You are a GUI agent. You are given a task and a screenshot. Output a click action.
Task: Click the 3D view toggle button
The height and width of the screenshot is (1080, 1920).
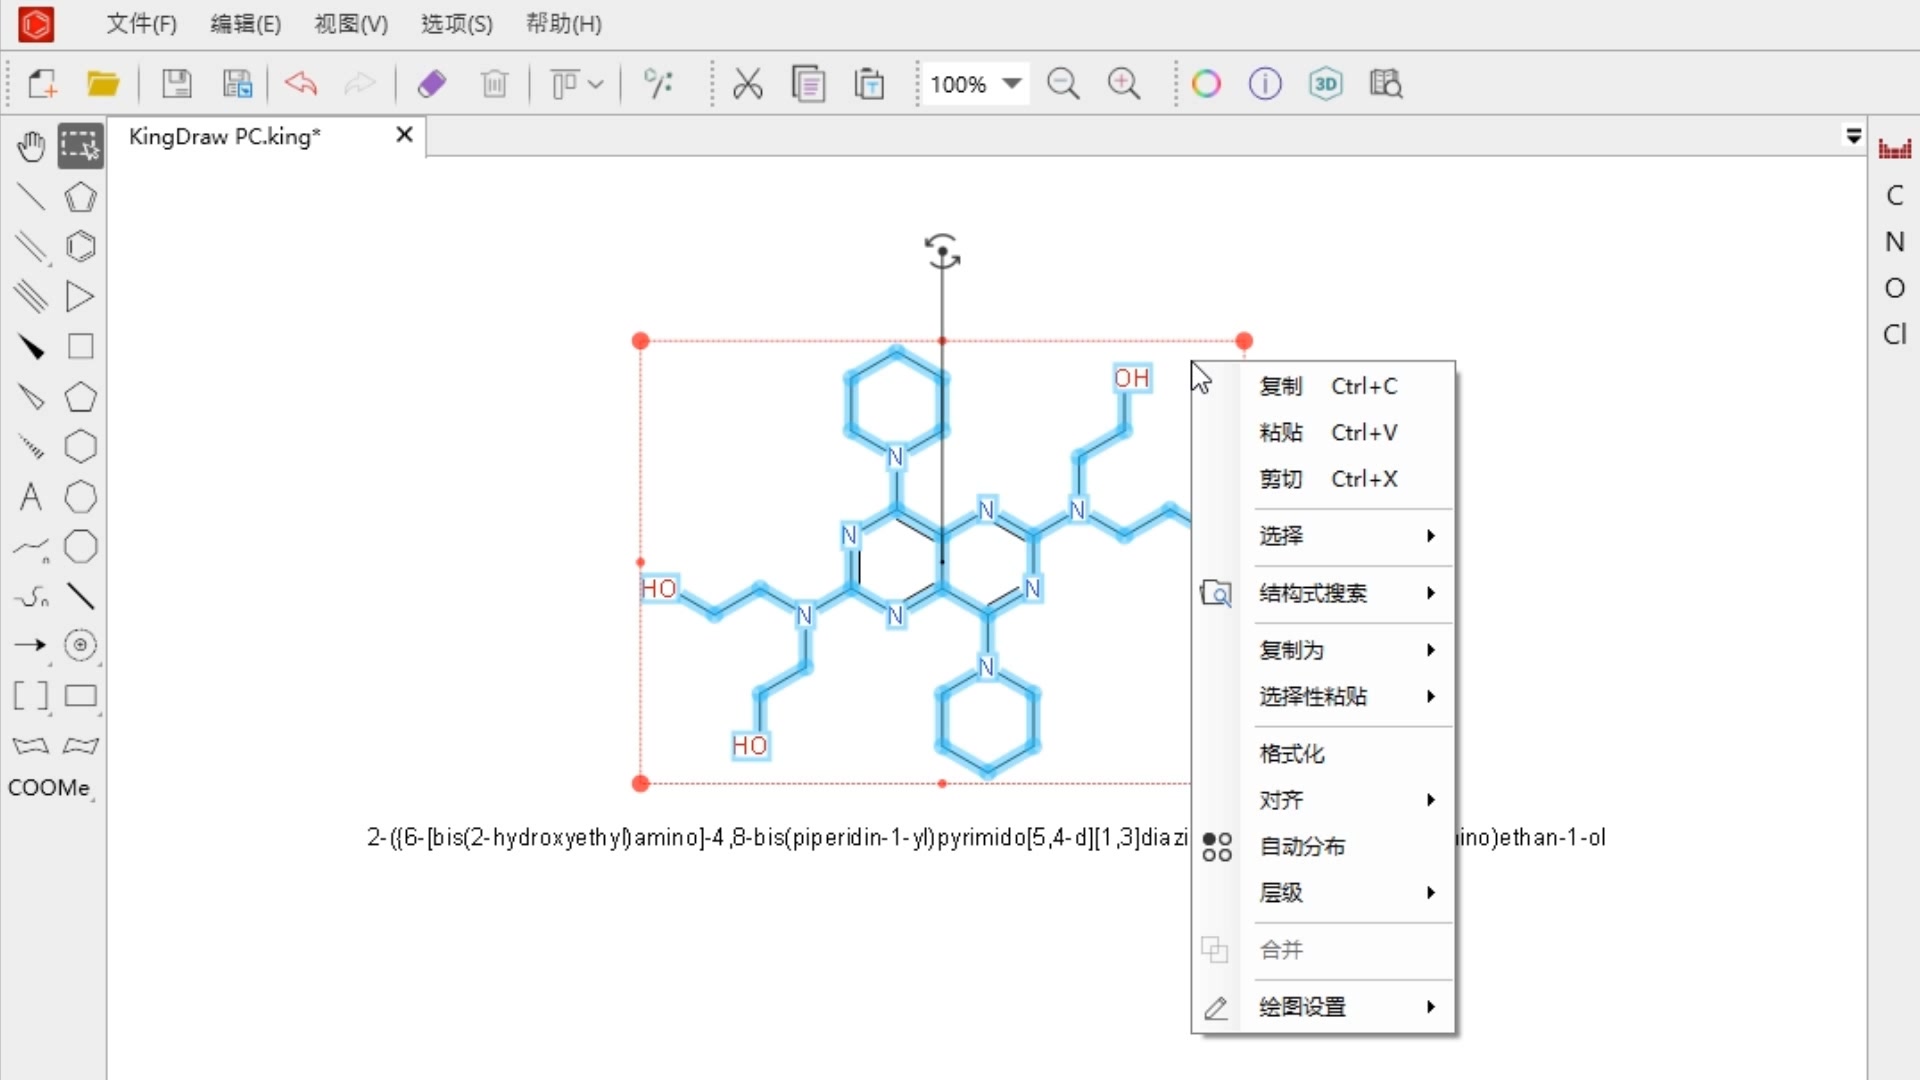pos(1325,83)
